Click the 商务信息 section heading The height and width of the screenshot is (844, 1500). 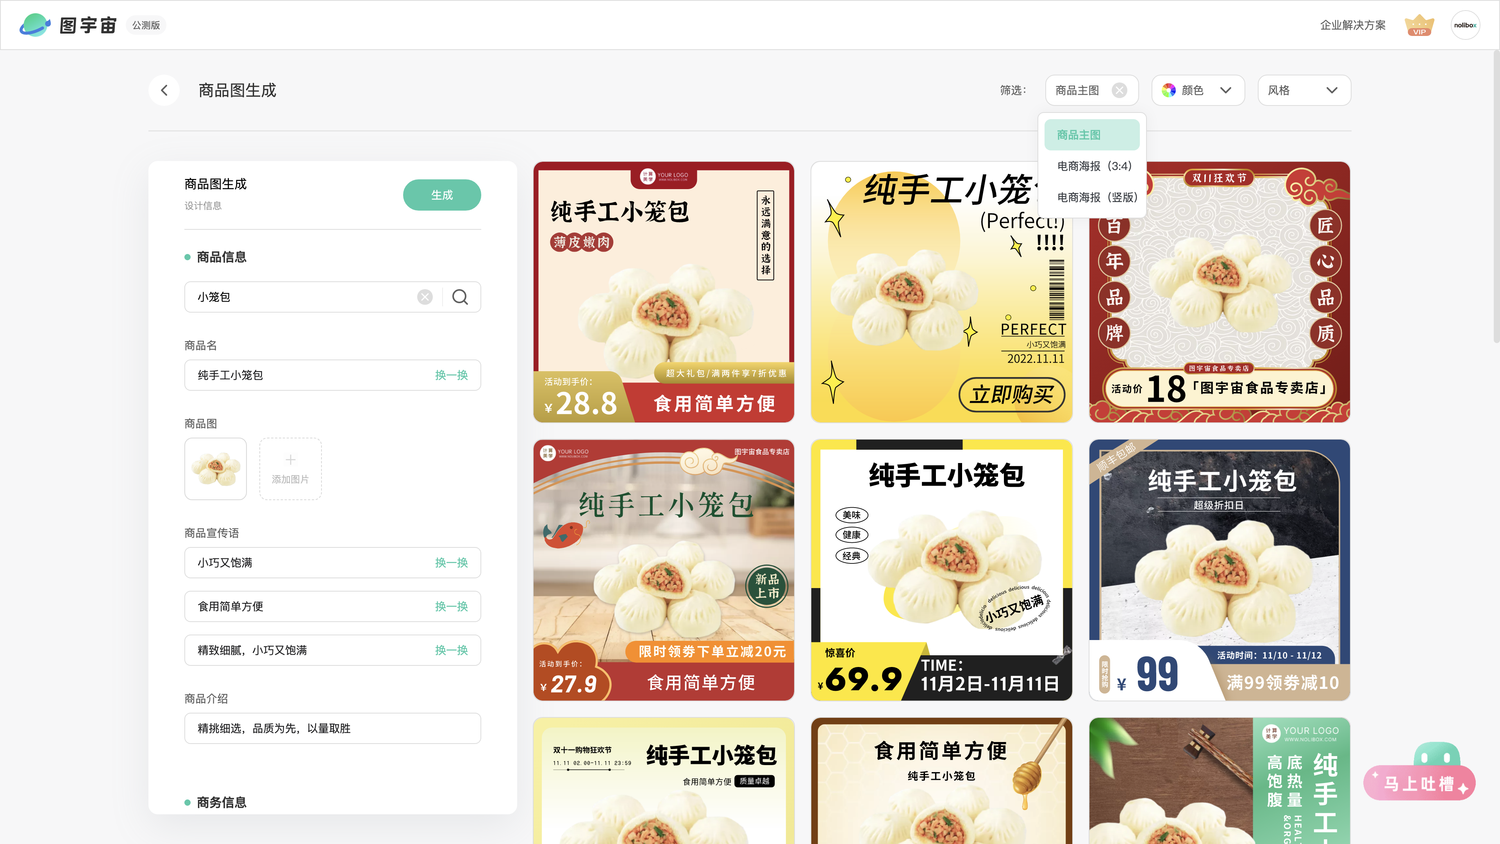click(221, 802)
